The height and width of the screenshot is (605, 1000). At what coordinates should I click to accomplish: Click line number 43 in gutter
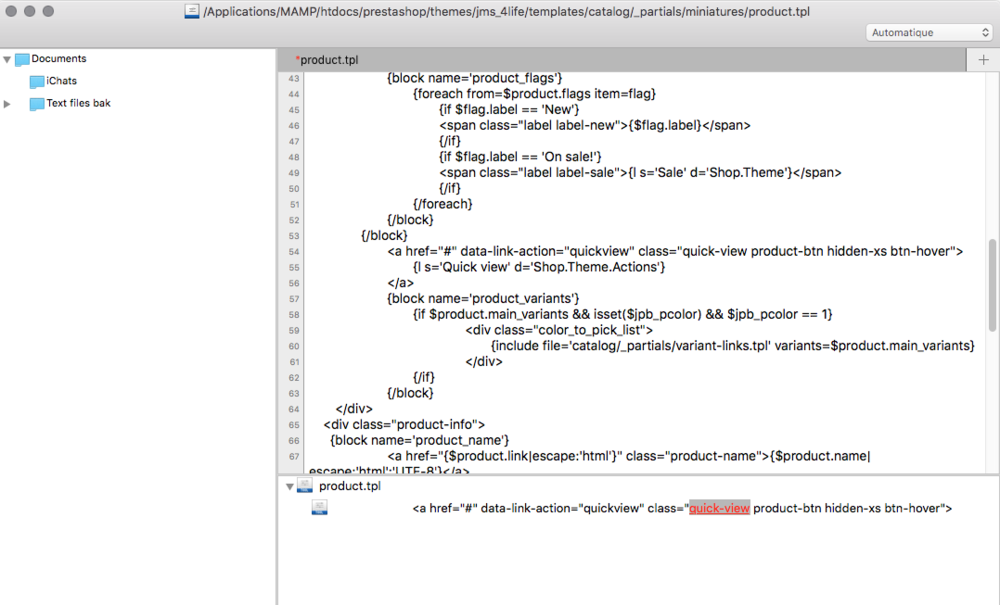pos(293,78)
